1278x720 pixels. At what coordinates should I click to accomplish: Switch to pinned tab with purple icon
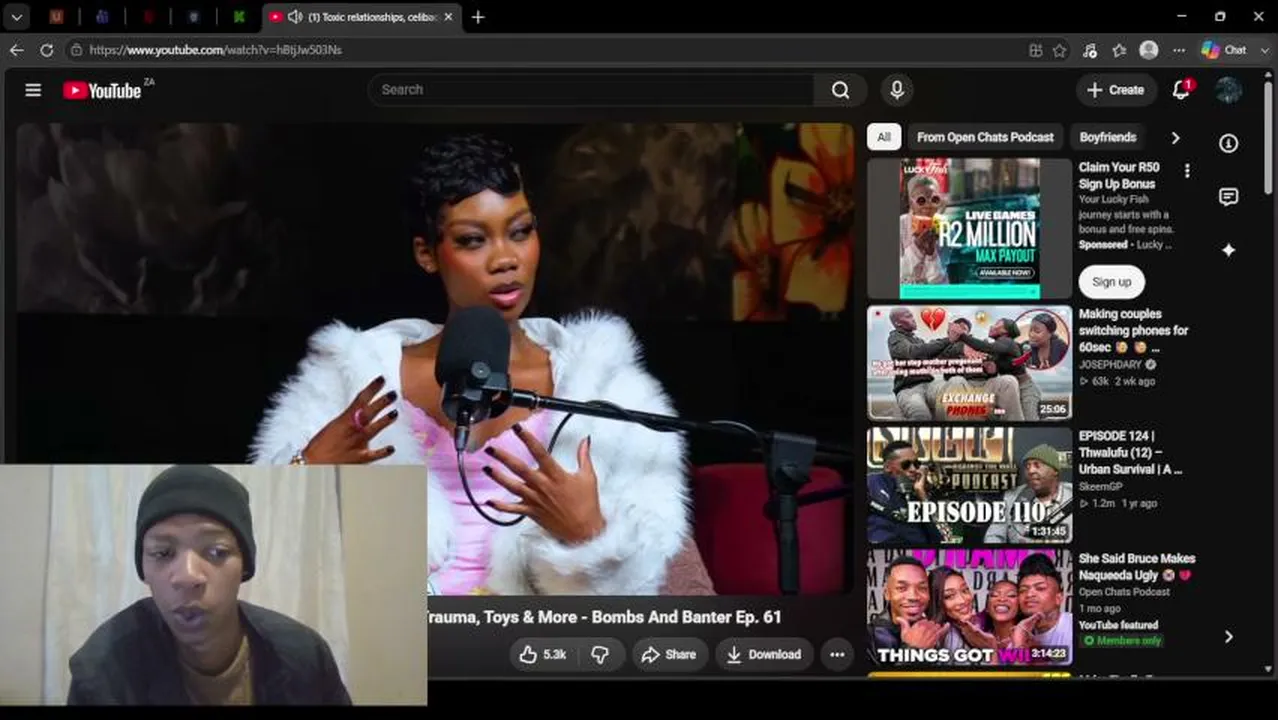pos(102,17)
